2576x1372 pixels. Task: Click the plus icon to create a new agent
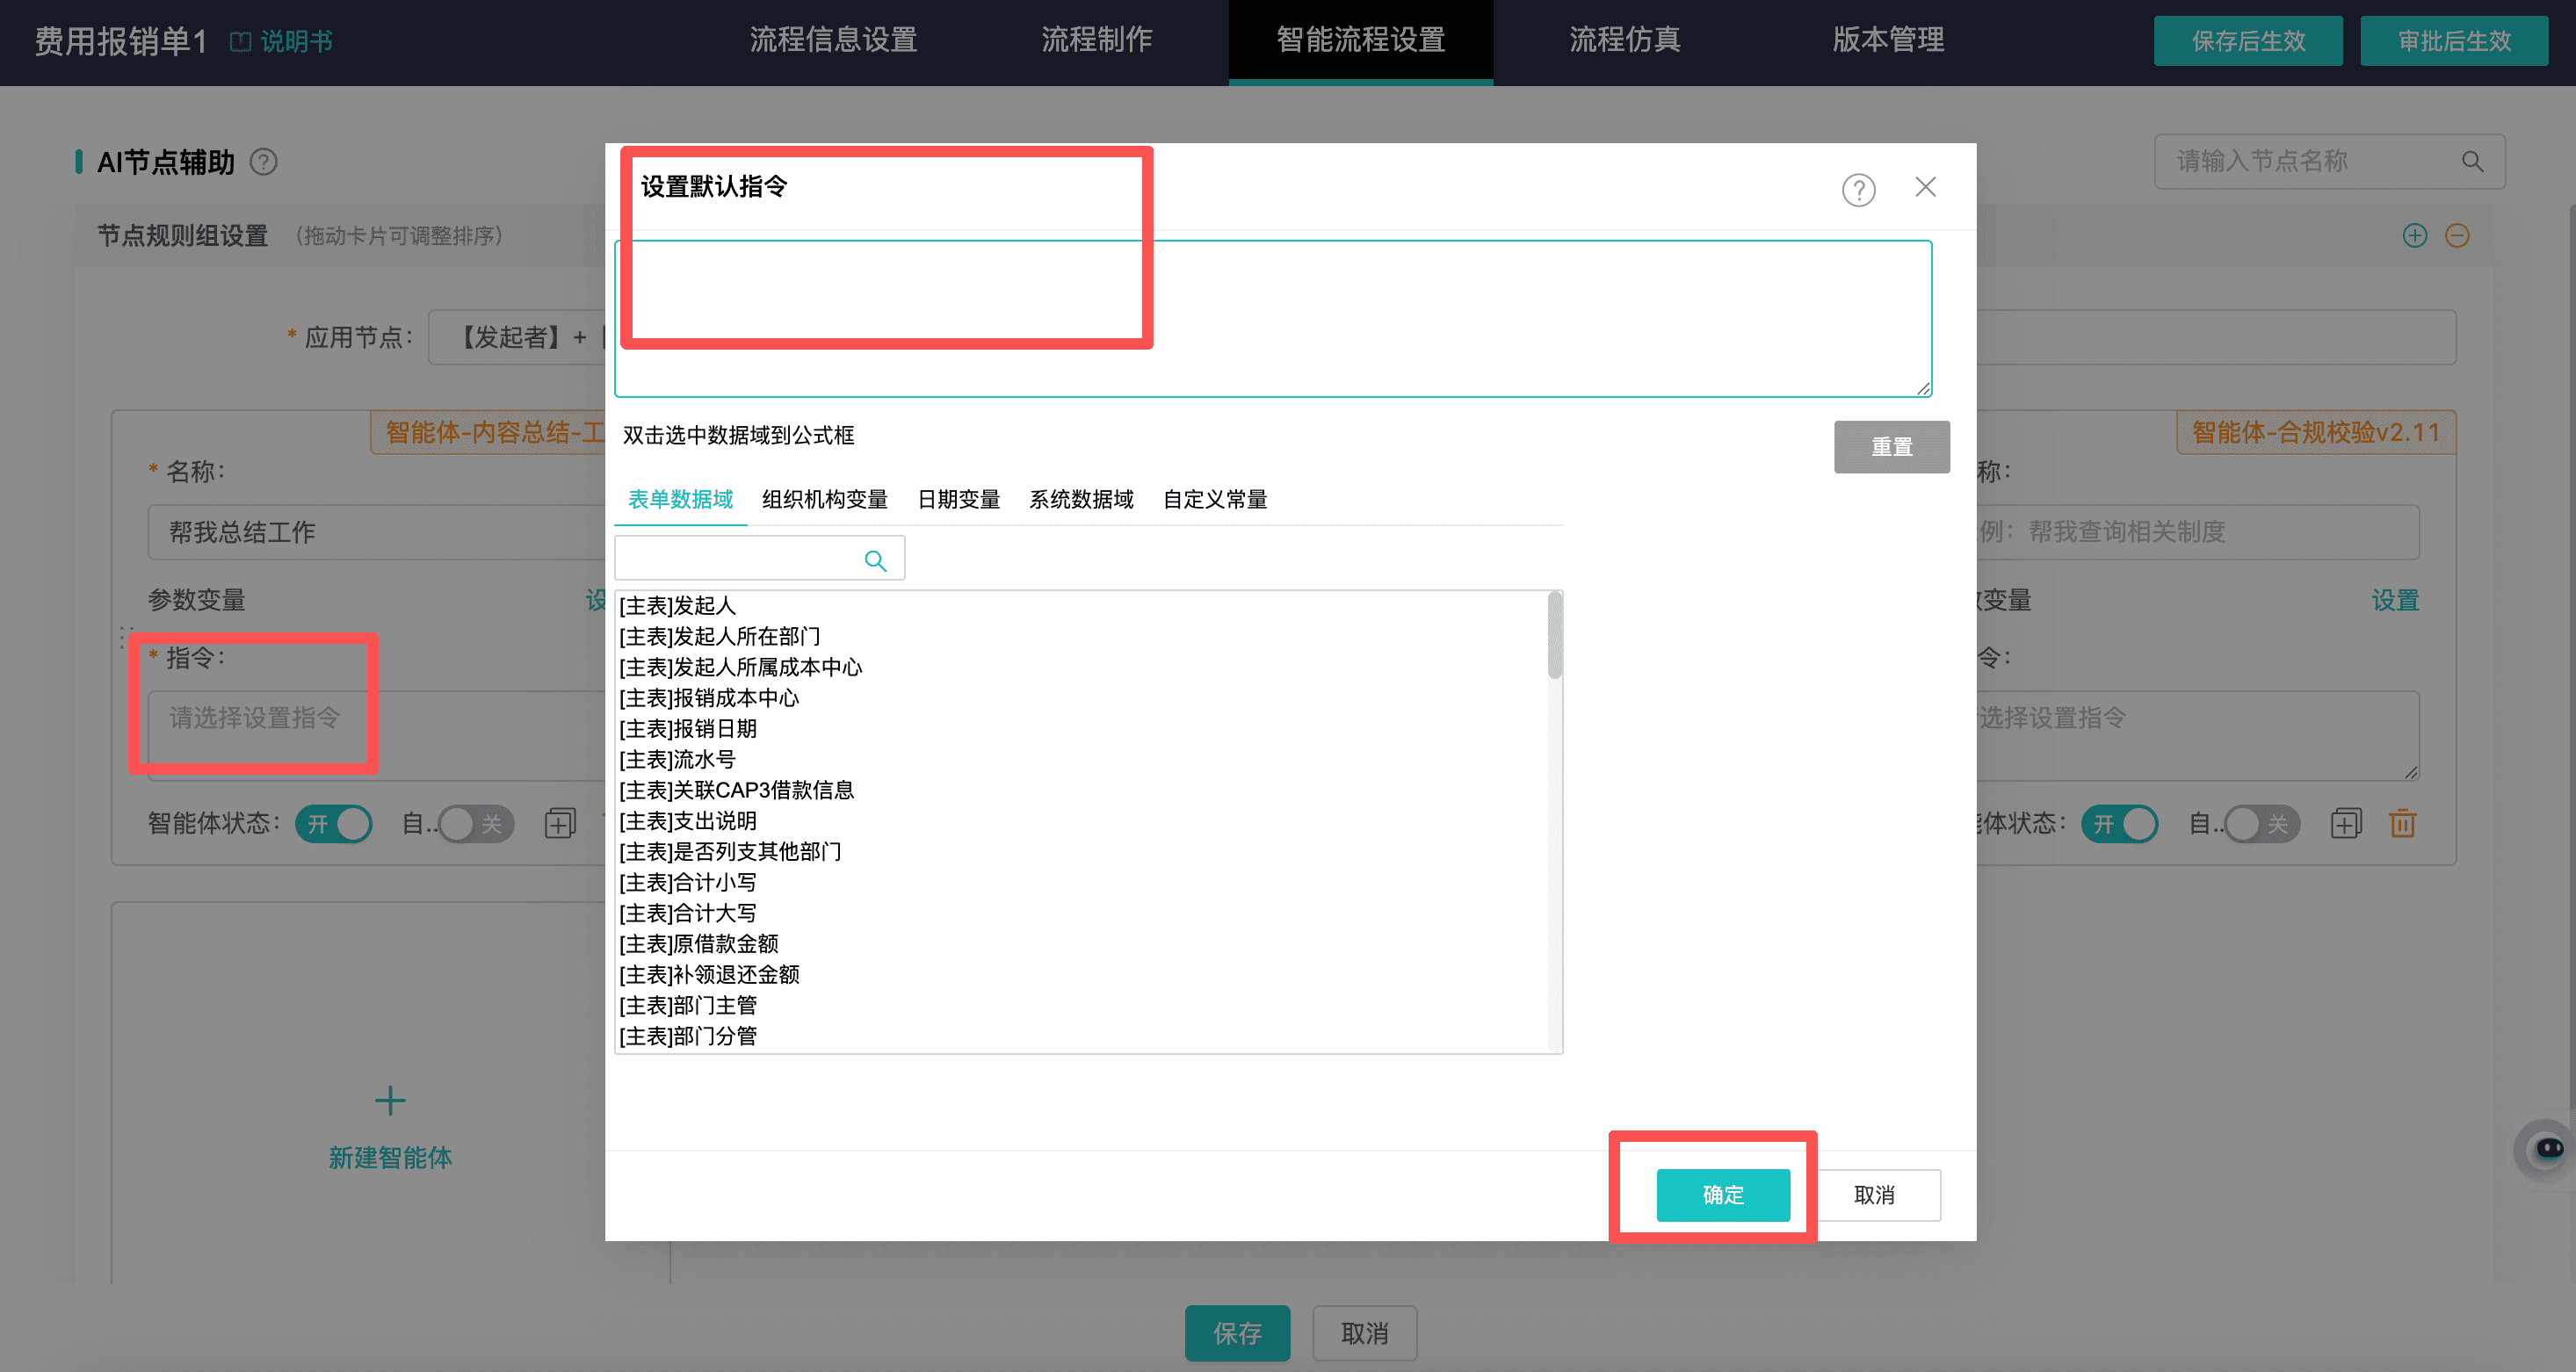390,1100
